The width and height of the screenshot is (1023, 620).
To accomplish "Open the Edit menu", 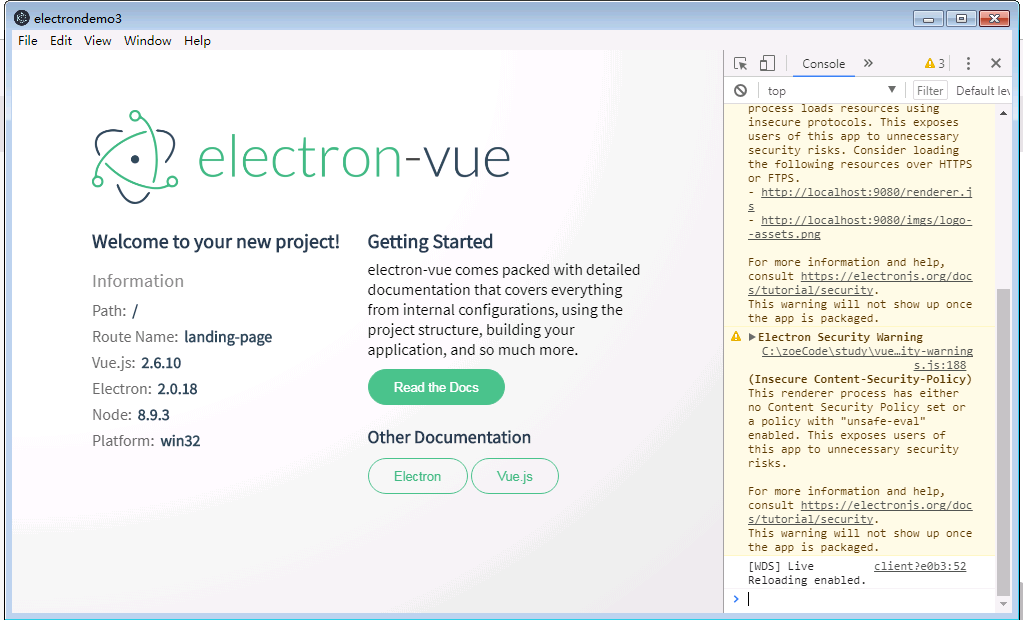I will click(61, 40).
